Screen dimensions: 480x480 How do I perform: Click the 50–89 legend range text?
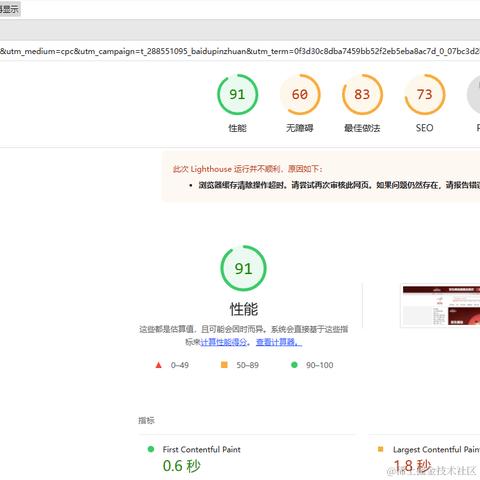(x=248, y=365)
